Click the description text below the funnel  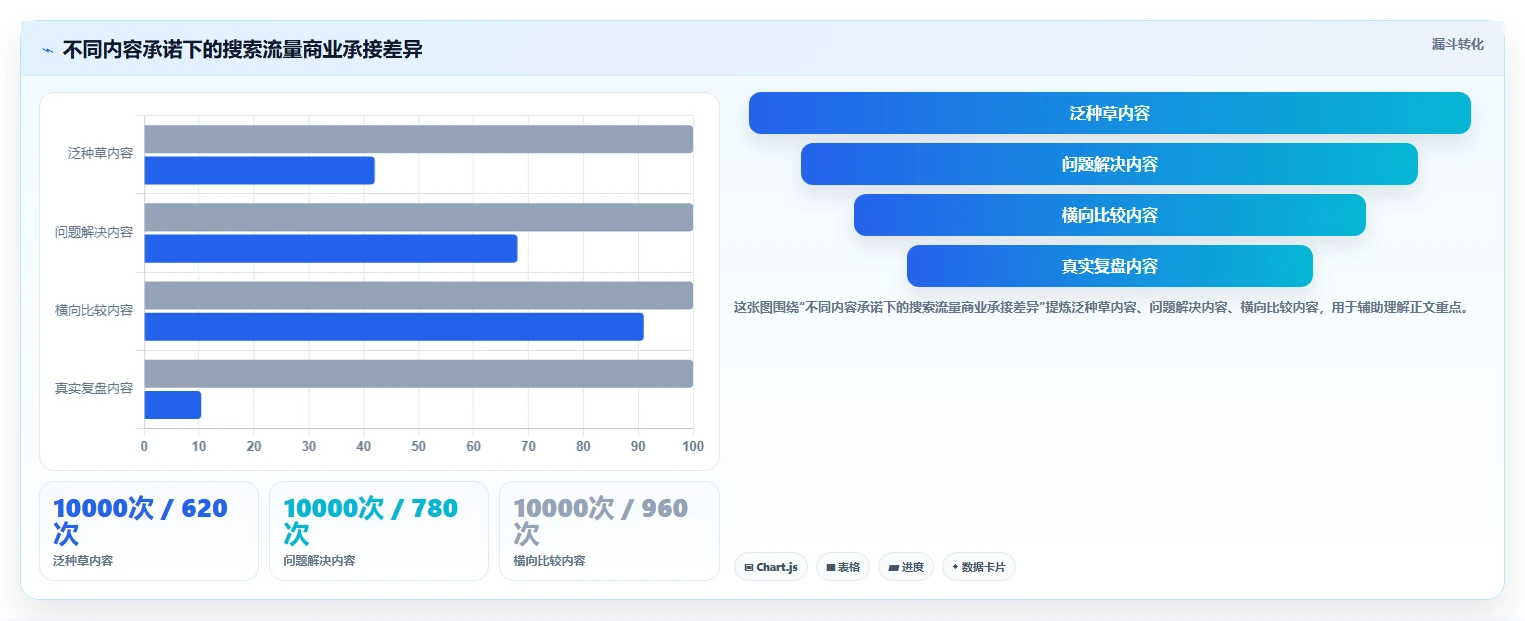click(1104, 308)
